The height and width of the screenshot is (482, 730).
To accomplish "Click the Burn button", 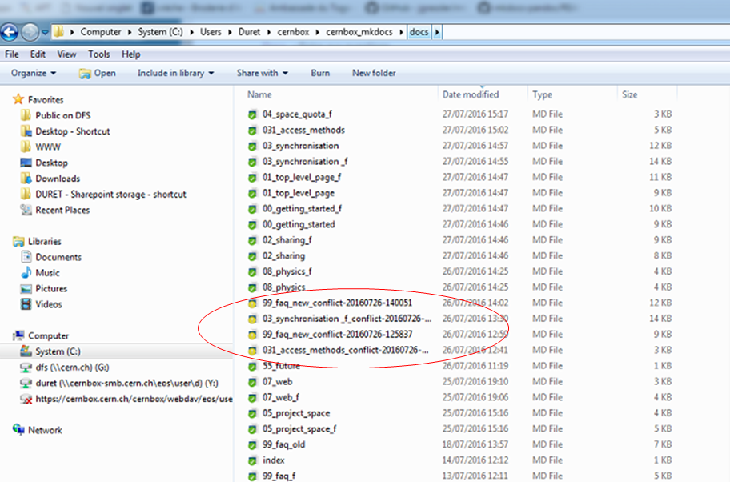I will click(320, 73).
